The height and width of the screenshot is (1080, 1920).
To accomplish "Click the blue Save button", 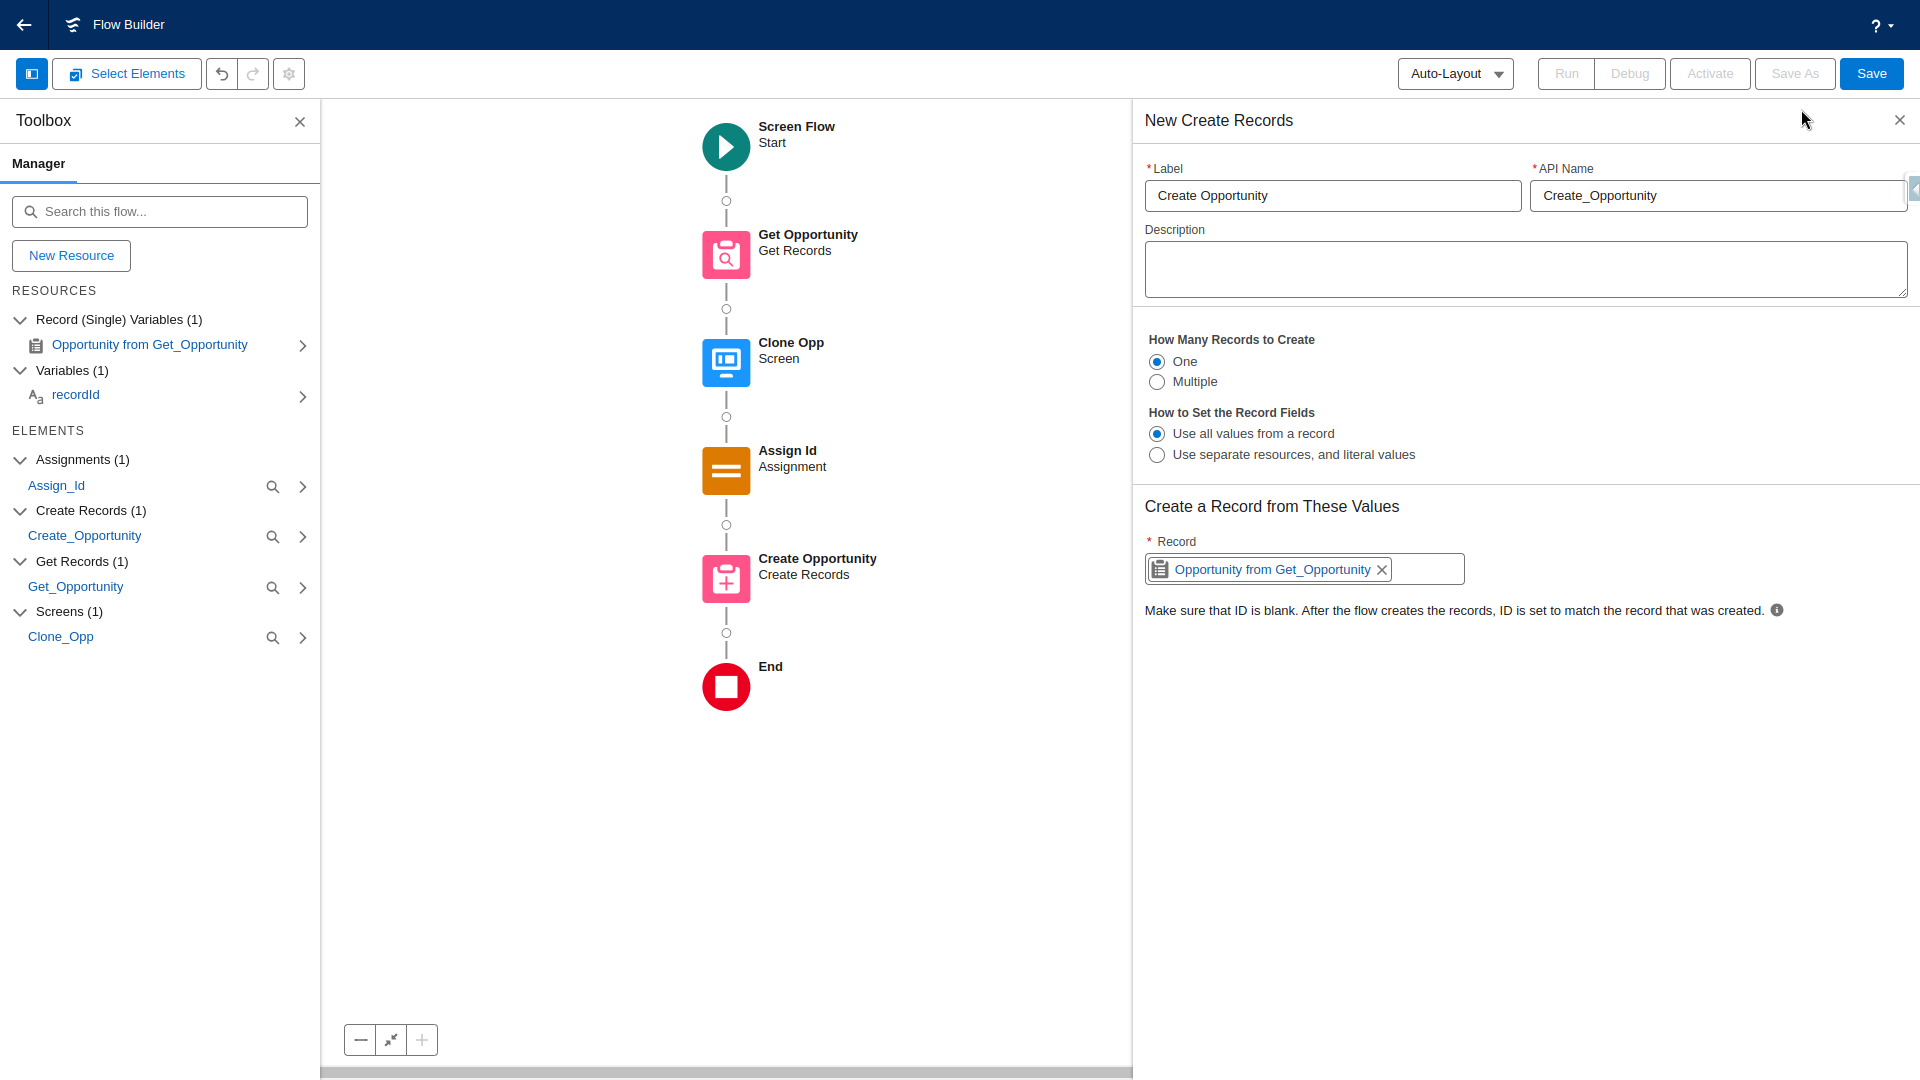I will pyautogui.click(x=1871, y=74).
